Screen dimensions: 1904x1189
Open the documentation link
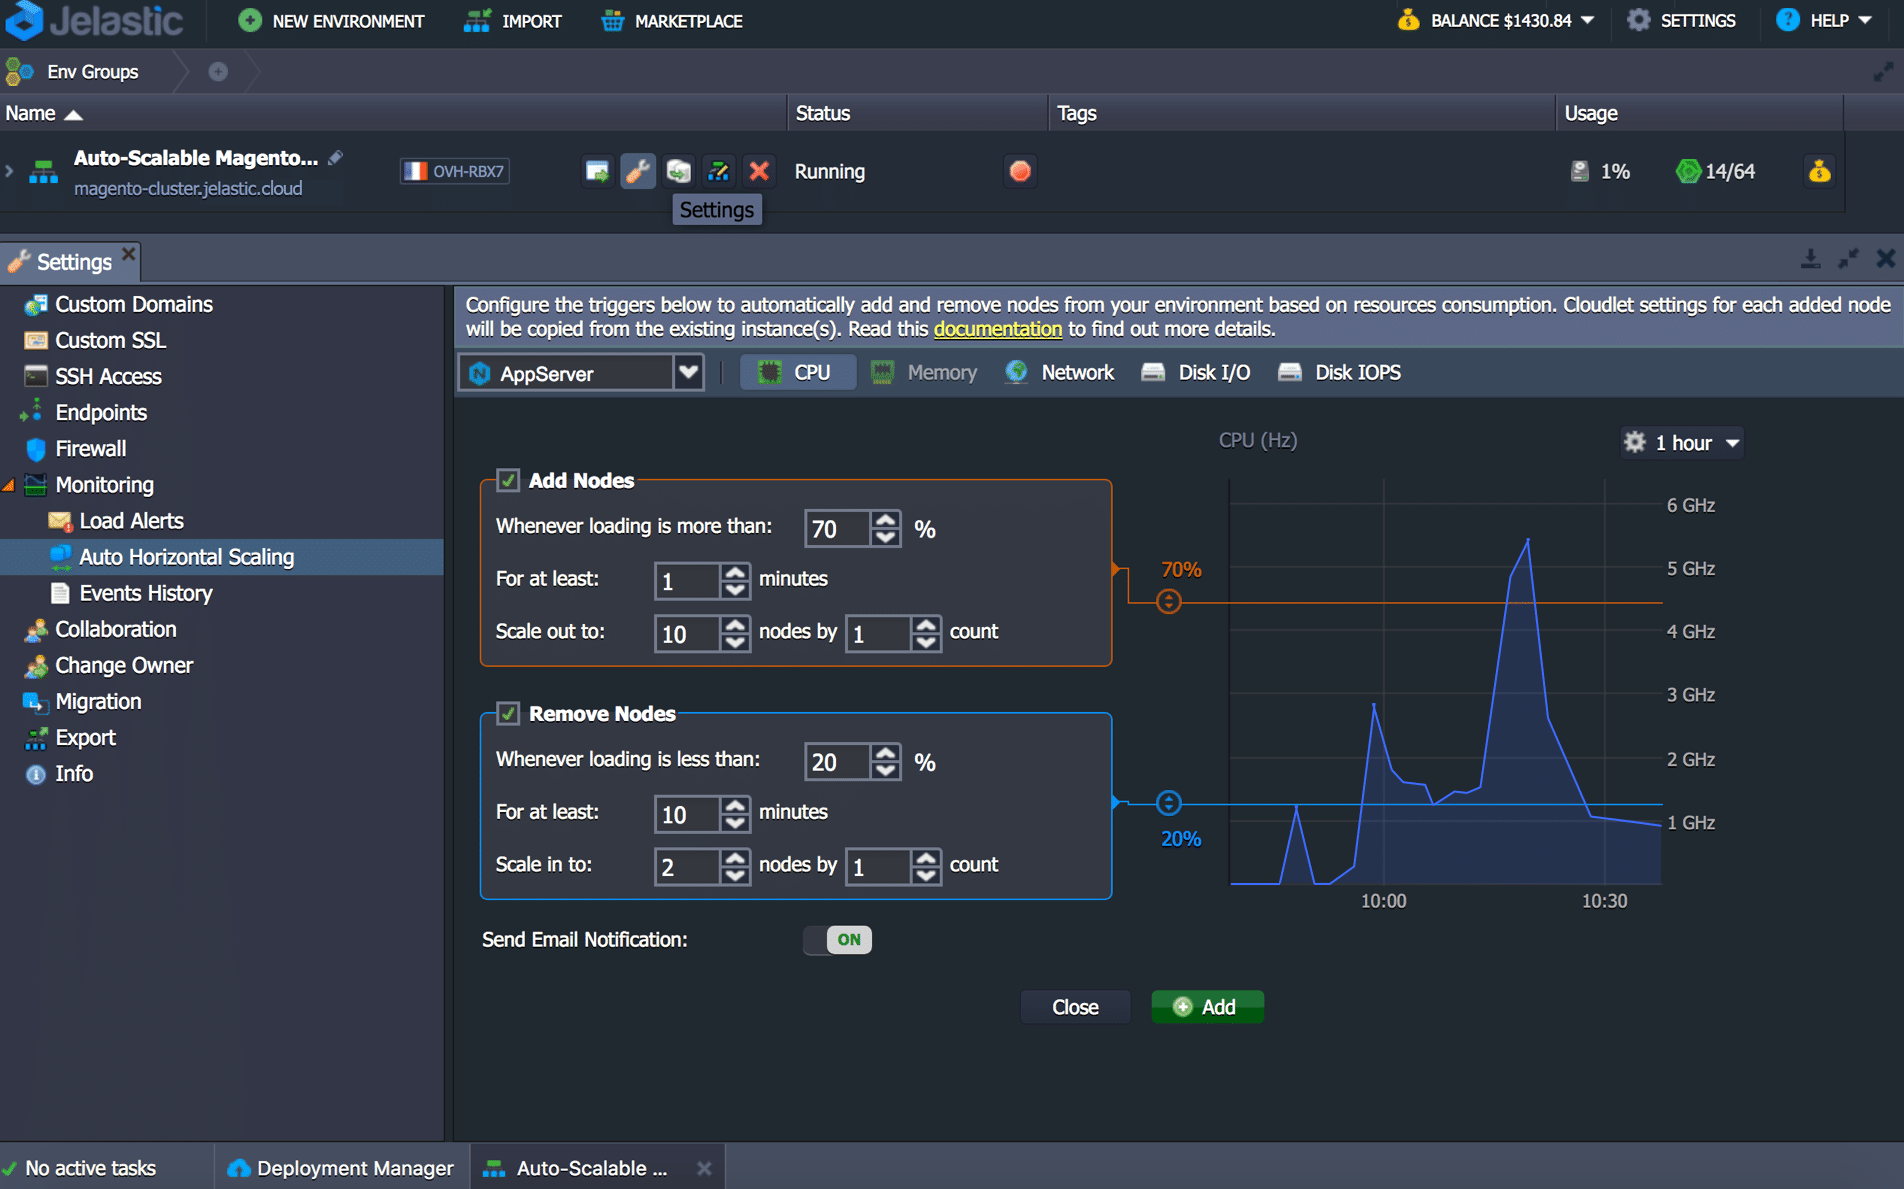(998, 329)
